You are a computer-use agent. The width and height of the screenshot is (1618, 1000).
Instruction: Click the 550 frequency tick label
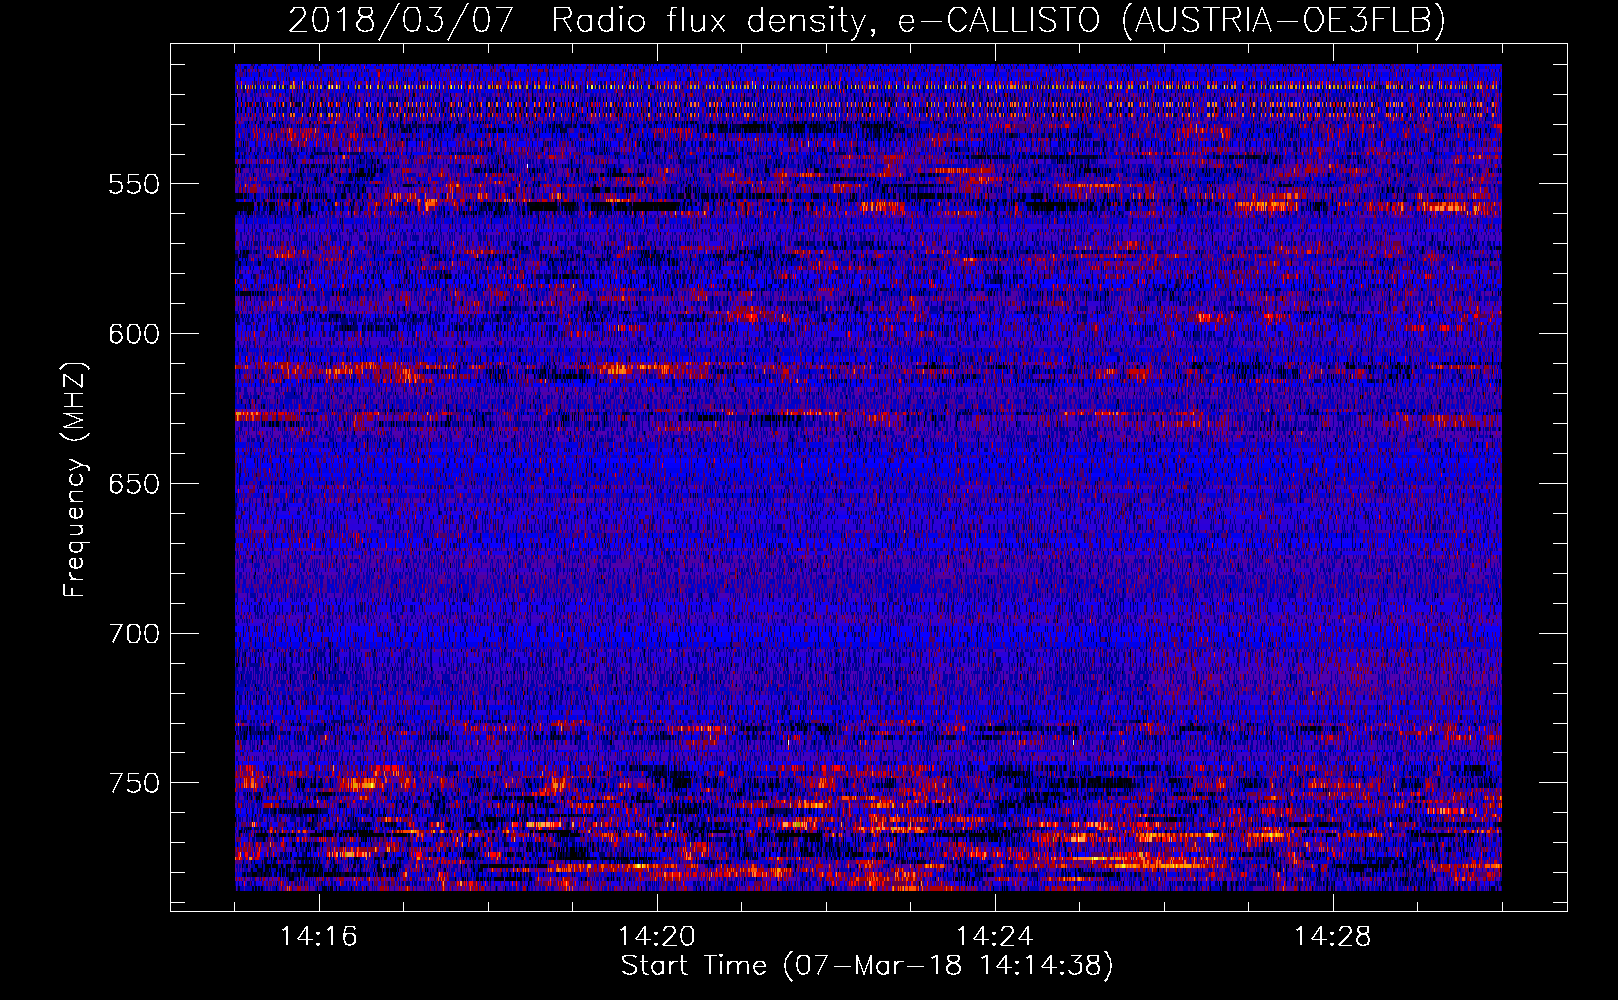[x=134, y=184]
